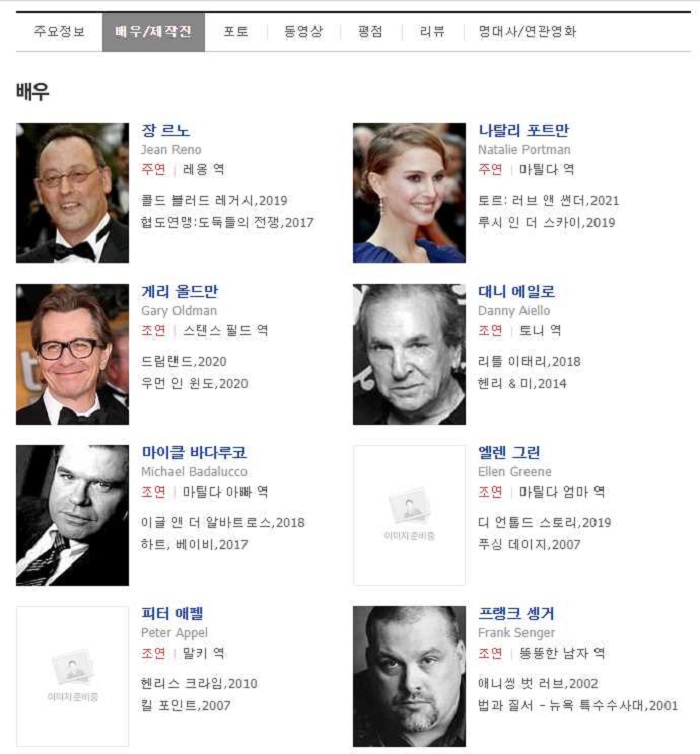700x754 pixels.
Task: Go to the 리뷰 tab
Action: [432, 32]
